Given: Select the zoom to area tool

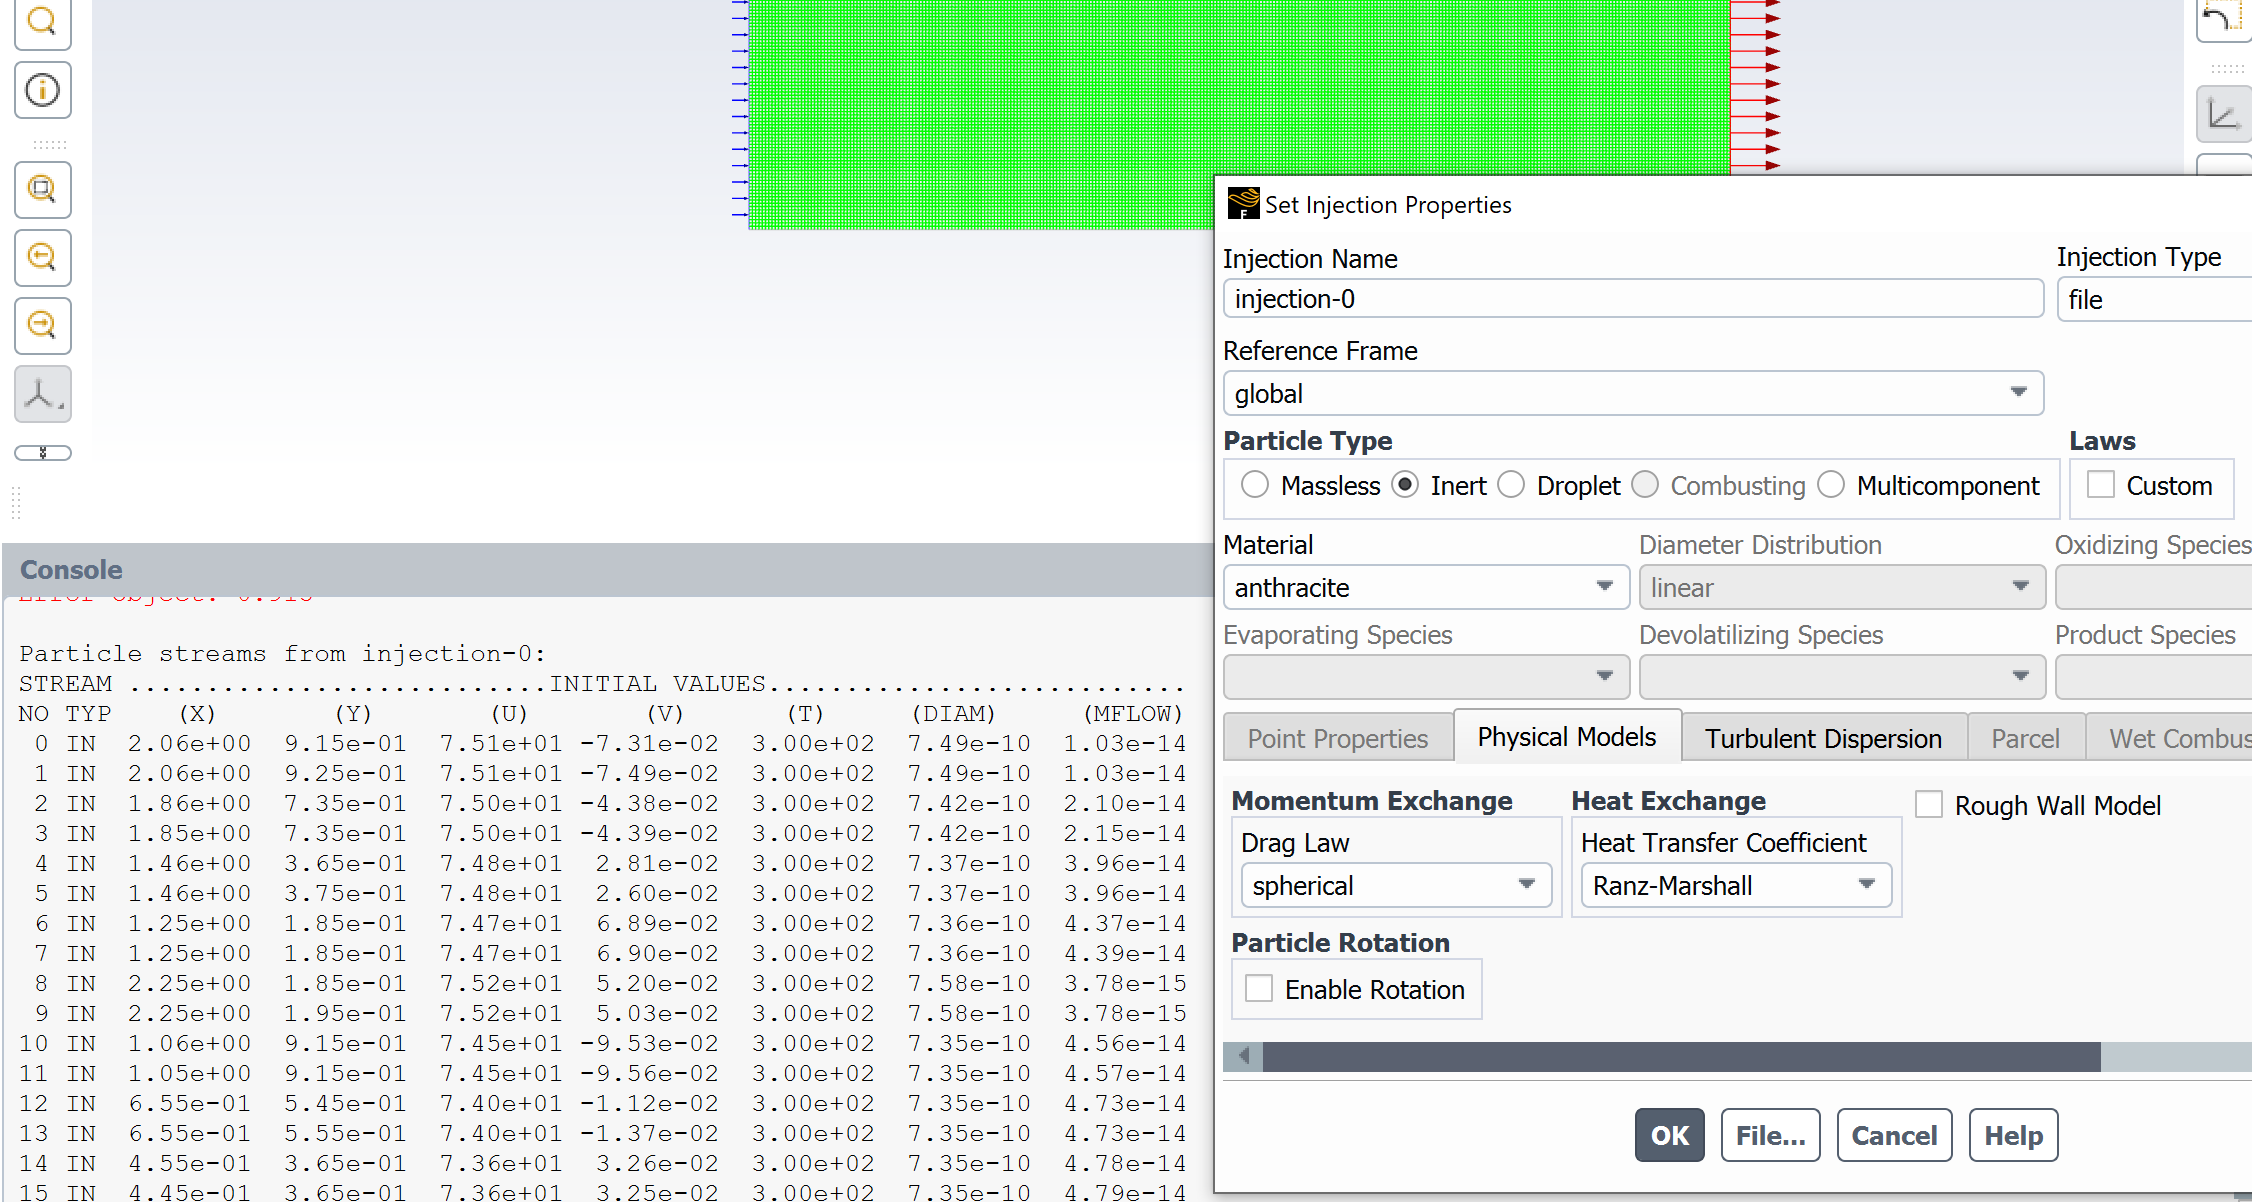Looking at the screenshot, I should (x=42, y=190).
